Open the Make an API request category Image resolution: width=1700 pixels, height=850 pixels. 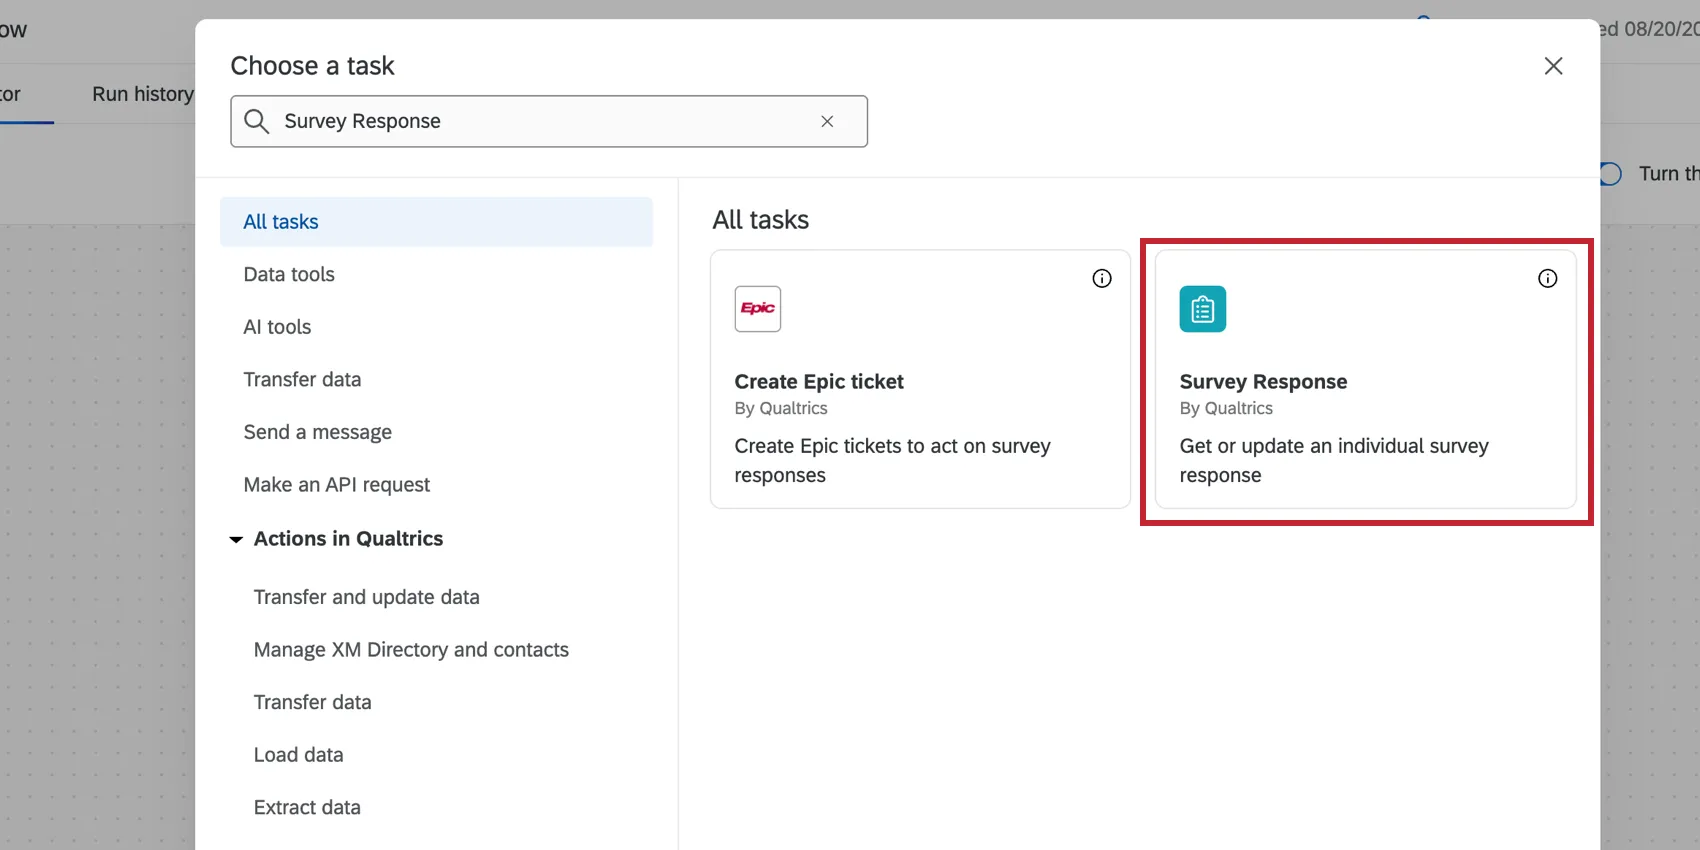tap(336, 485)
